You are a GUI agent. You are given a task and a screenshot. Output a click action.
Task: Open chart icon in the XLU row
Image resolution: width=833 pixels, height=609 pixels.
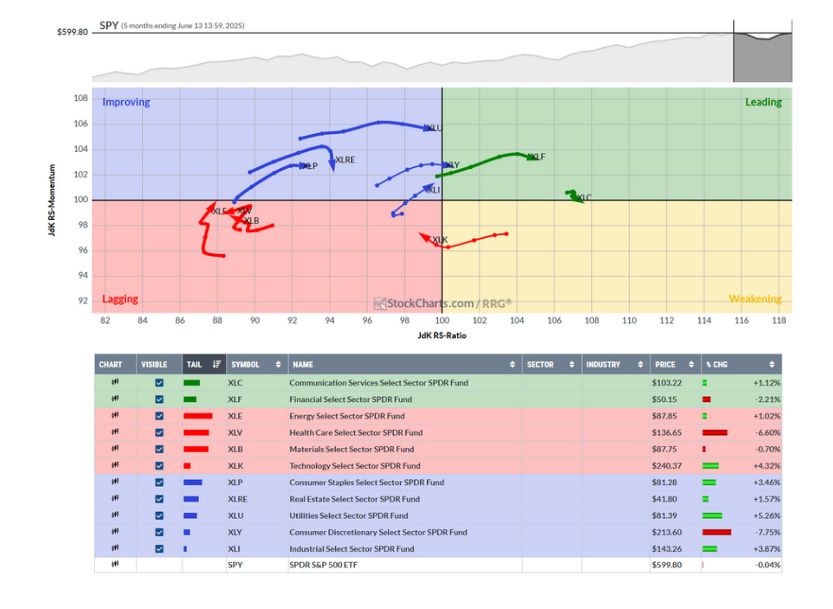point(115,515)
